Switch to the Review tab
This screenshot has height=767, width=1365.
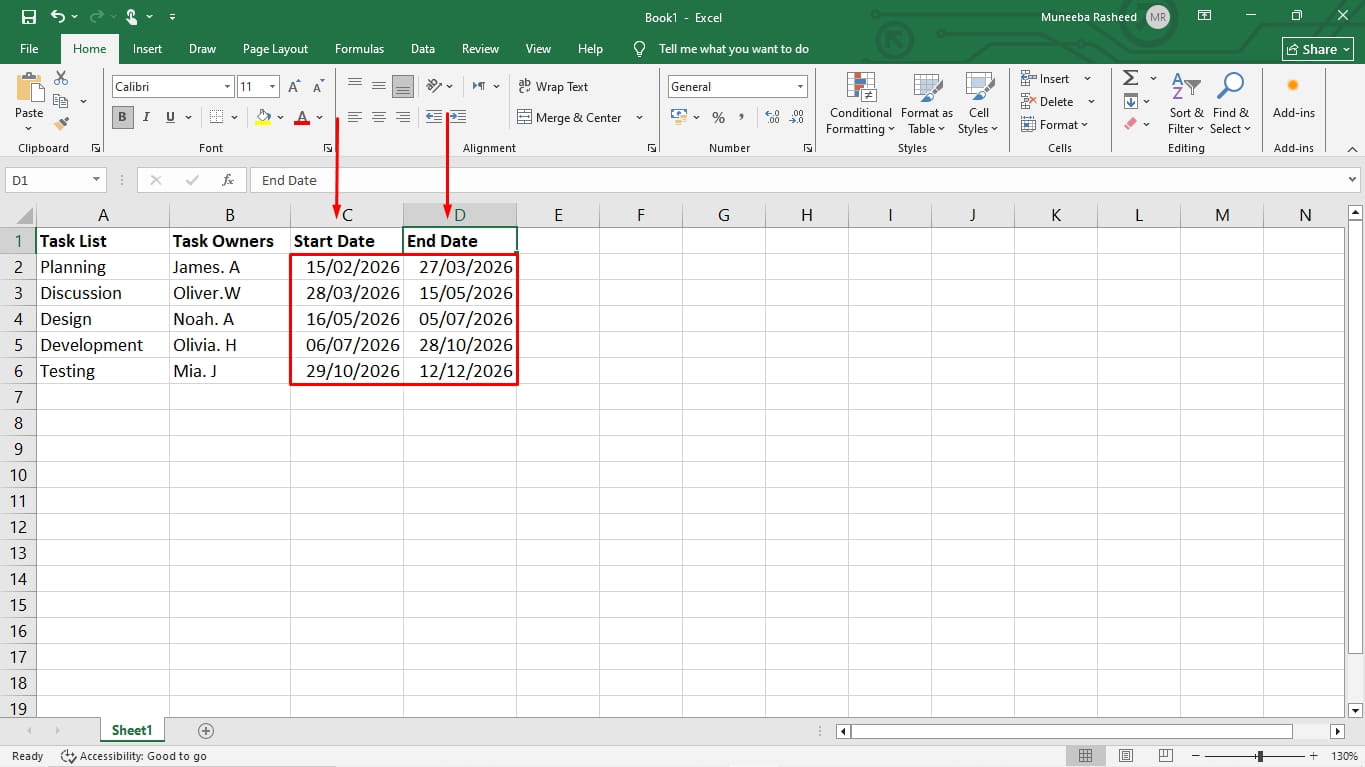480,49
